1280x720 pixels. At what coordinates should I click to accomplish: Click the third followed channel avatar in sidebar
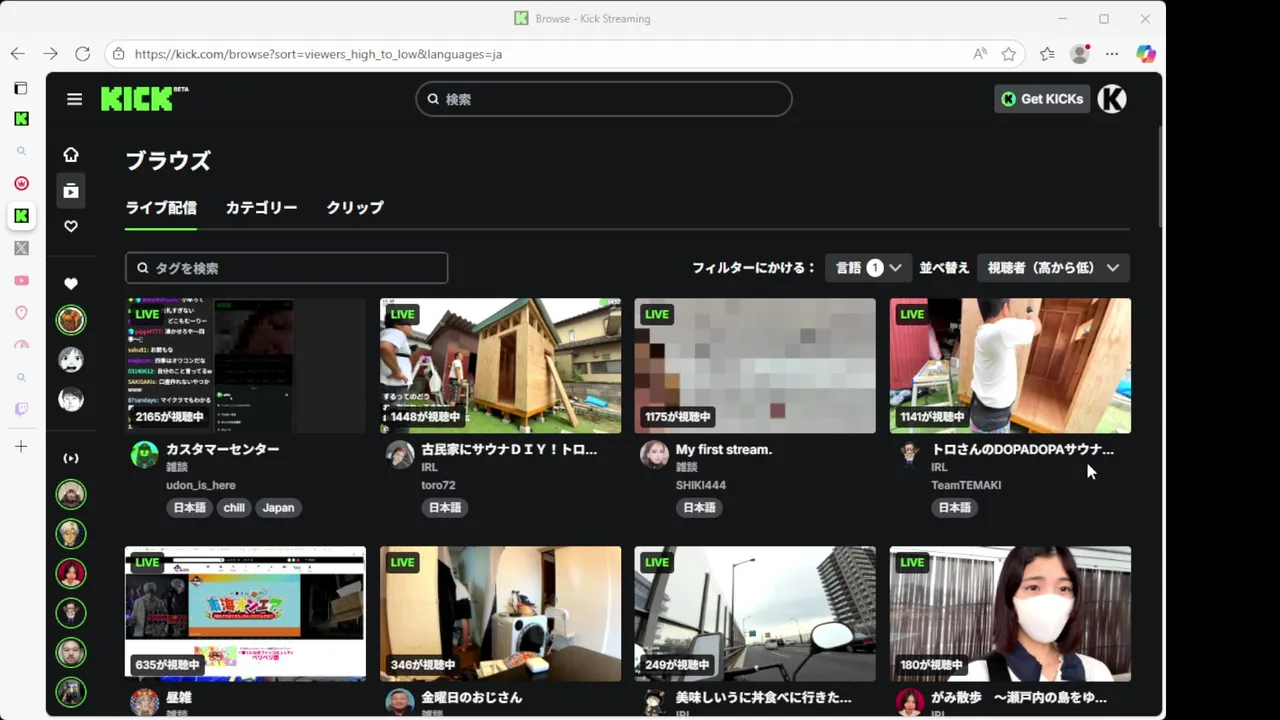(x=71, y=400)
